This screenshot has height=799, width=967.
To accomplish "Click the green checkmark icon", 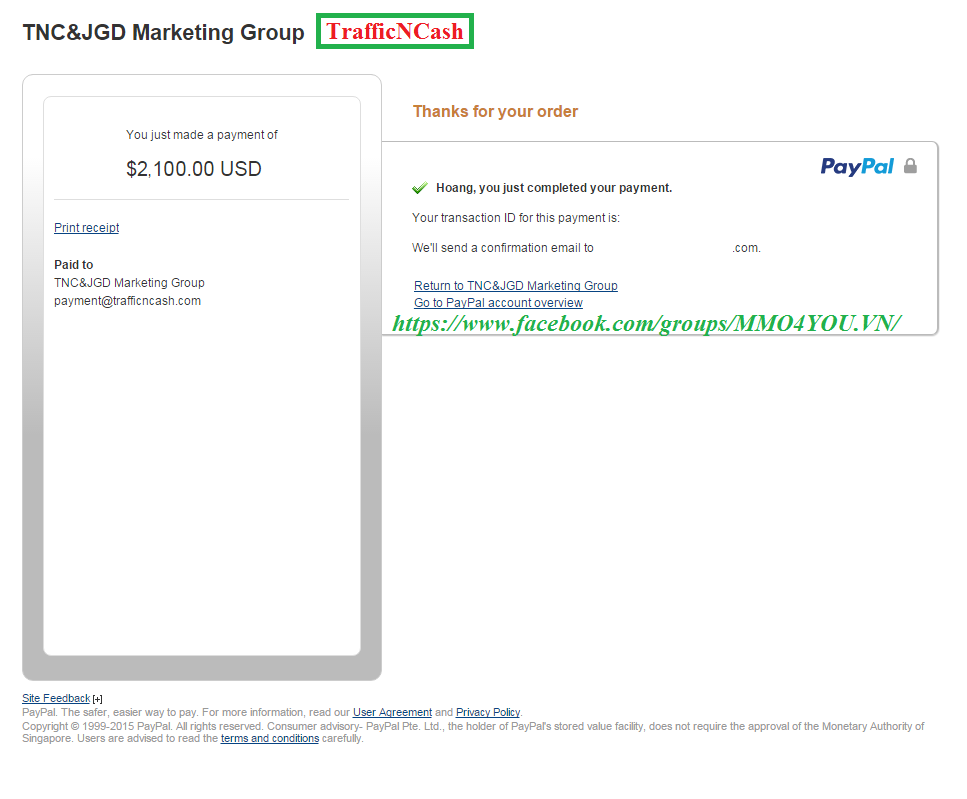I will coord(420,188).
